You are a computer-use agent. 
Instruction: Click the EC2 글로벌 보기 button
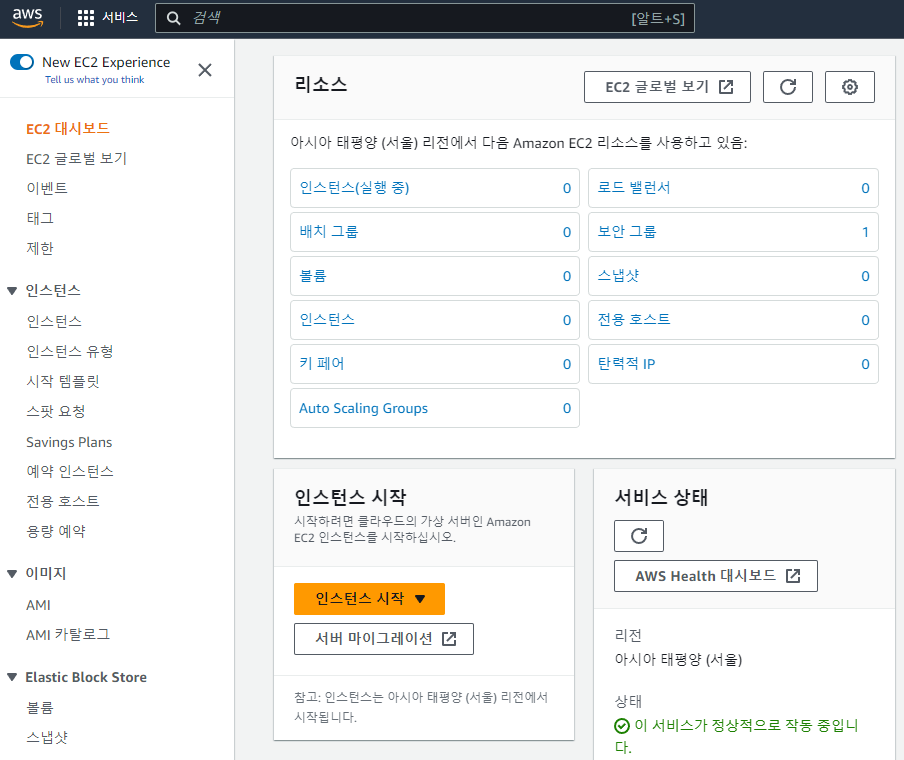tap(667, 87)
